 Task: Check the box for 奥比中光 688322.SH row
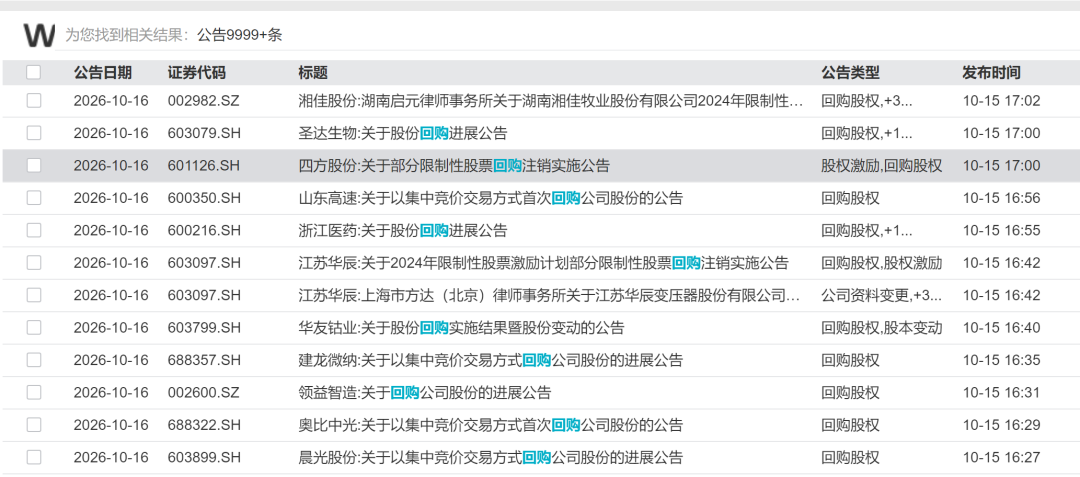point(34,425)
